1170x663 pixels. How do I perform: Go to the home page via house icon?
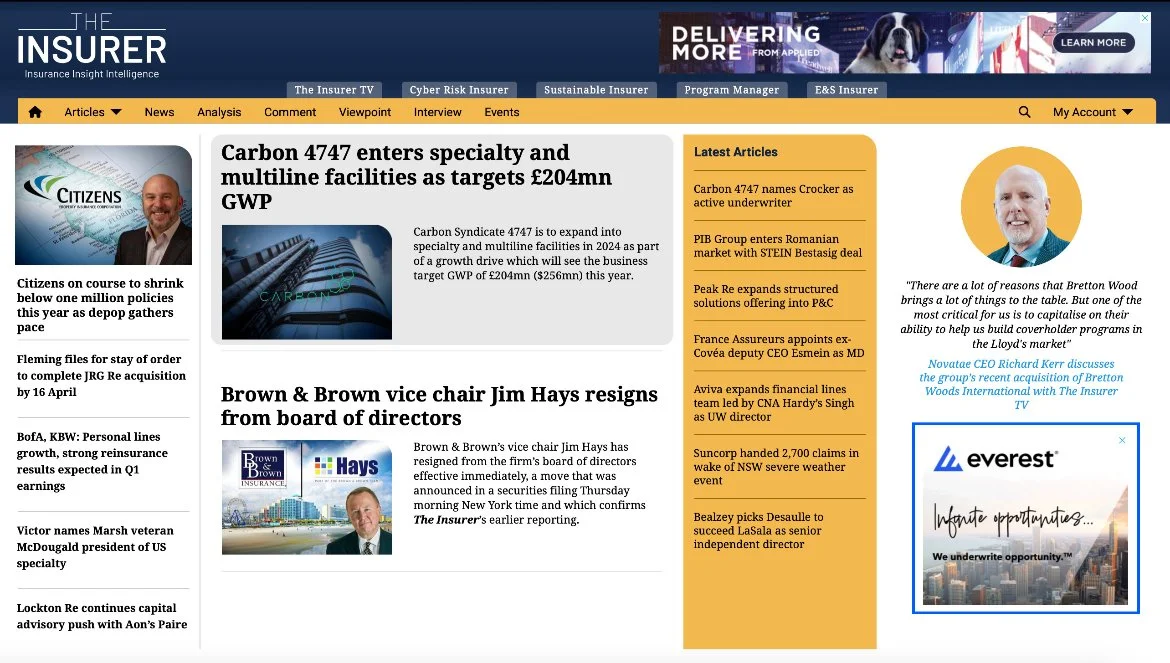pos(35,112)
